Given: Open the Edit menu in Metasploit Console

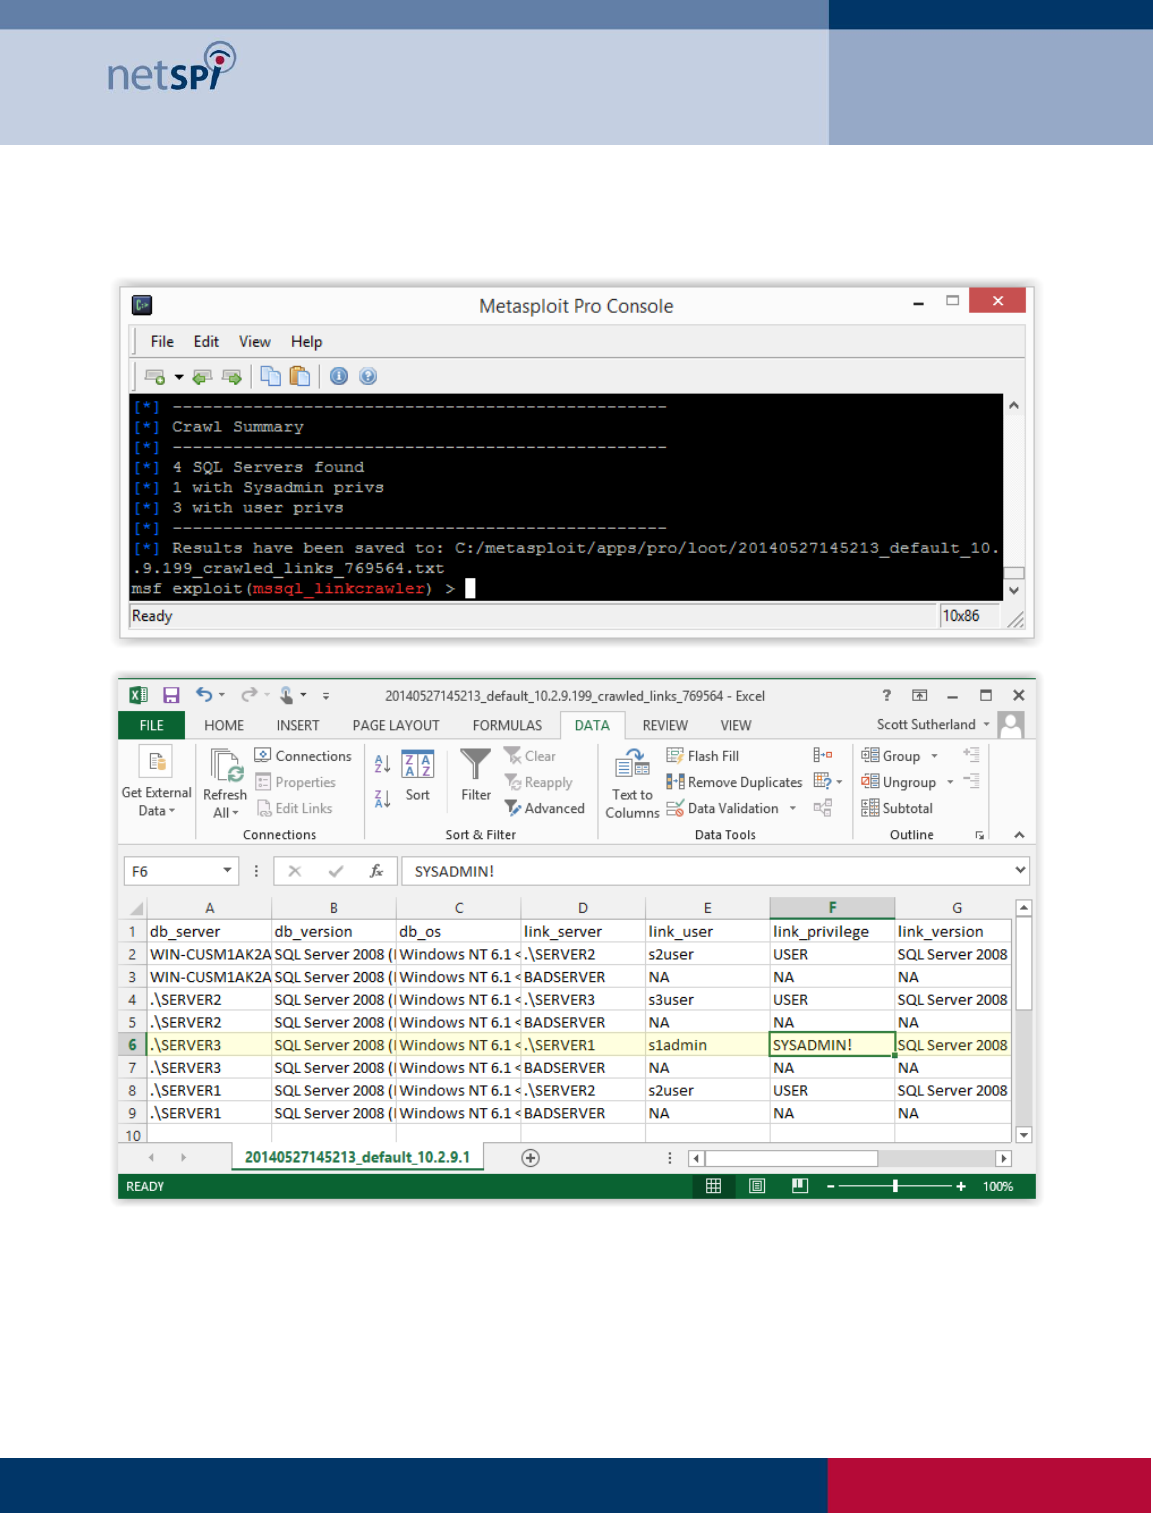Looking at the screenshot, I should (206, 342).
